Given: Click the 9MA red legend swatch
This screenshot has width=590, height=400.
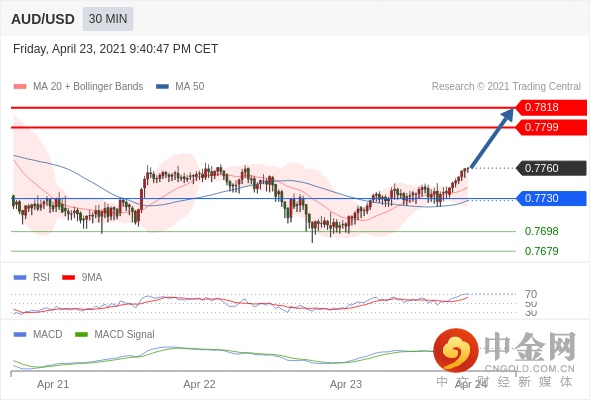Looking at the screenshot, I should click(68, 278).
